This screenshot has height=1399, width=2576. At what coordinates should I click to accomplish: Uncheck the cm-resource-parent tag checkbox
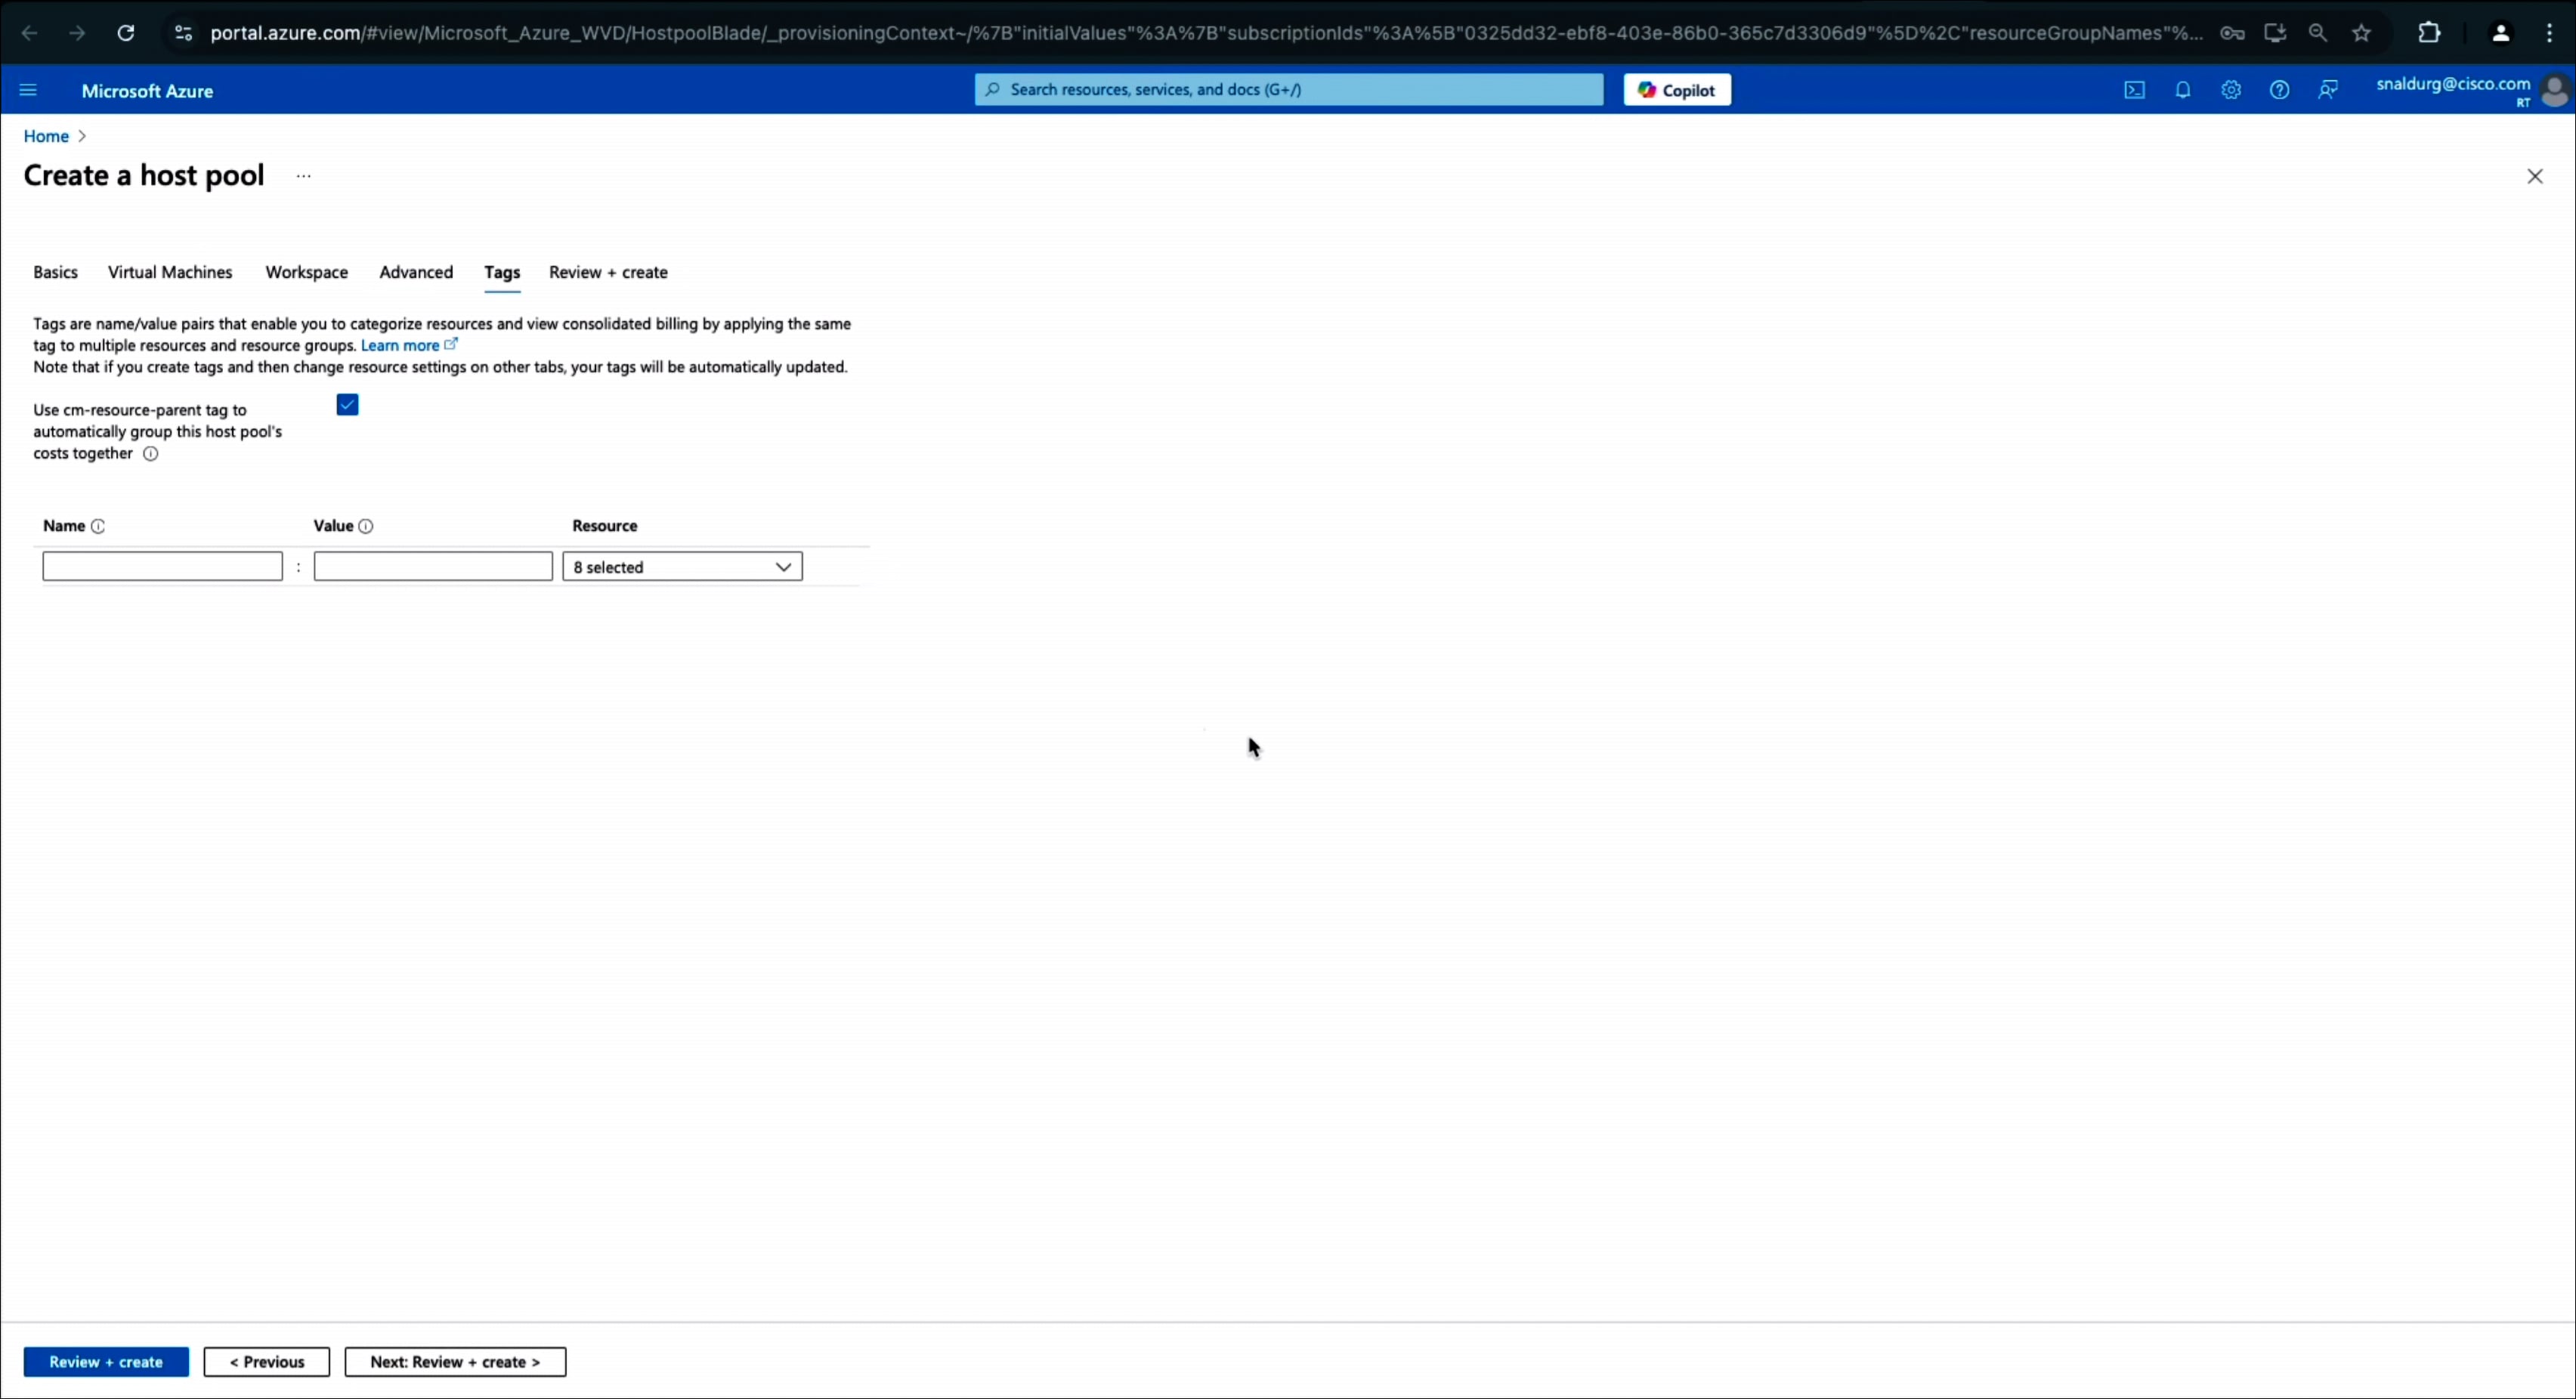click(347, 405)
